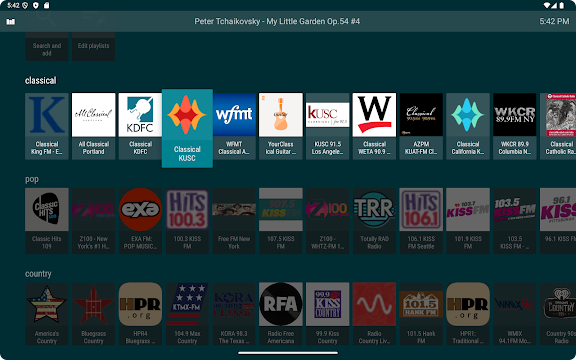The height and width of the screenshot is (360, 576).
Task: Select the country playlist heading
Action: point(38,274)
